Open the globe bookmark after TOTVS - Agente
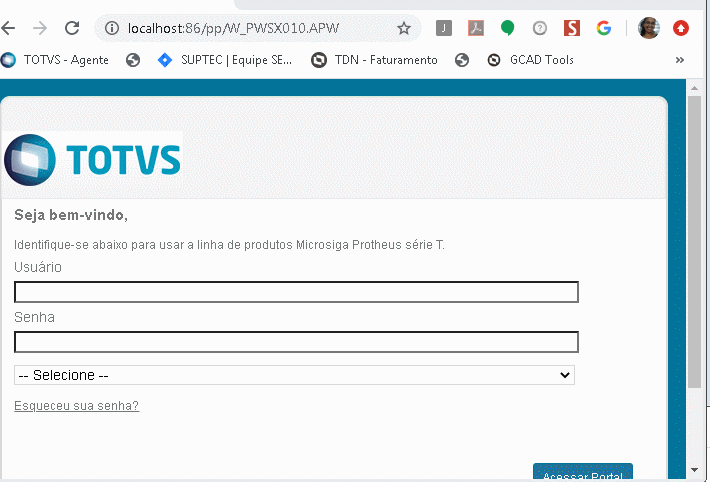Screen dimensions: 710x482 point(133,60)
